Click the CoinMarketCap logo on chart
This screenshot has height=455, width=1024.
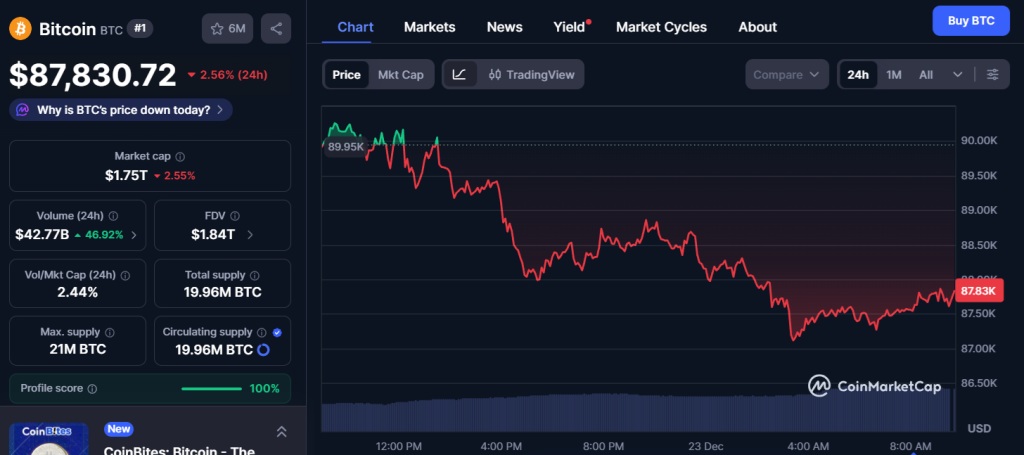(x=874, y=386)
